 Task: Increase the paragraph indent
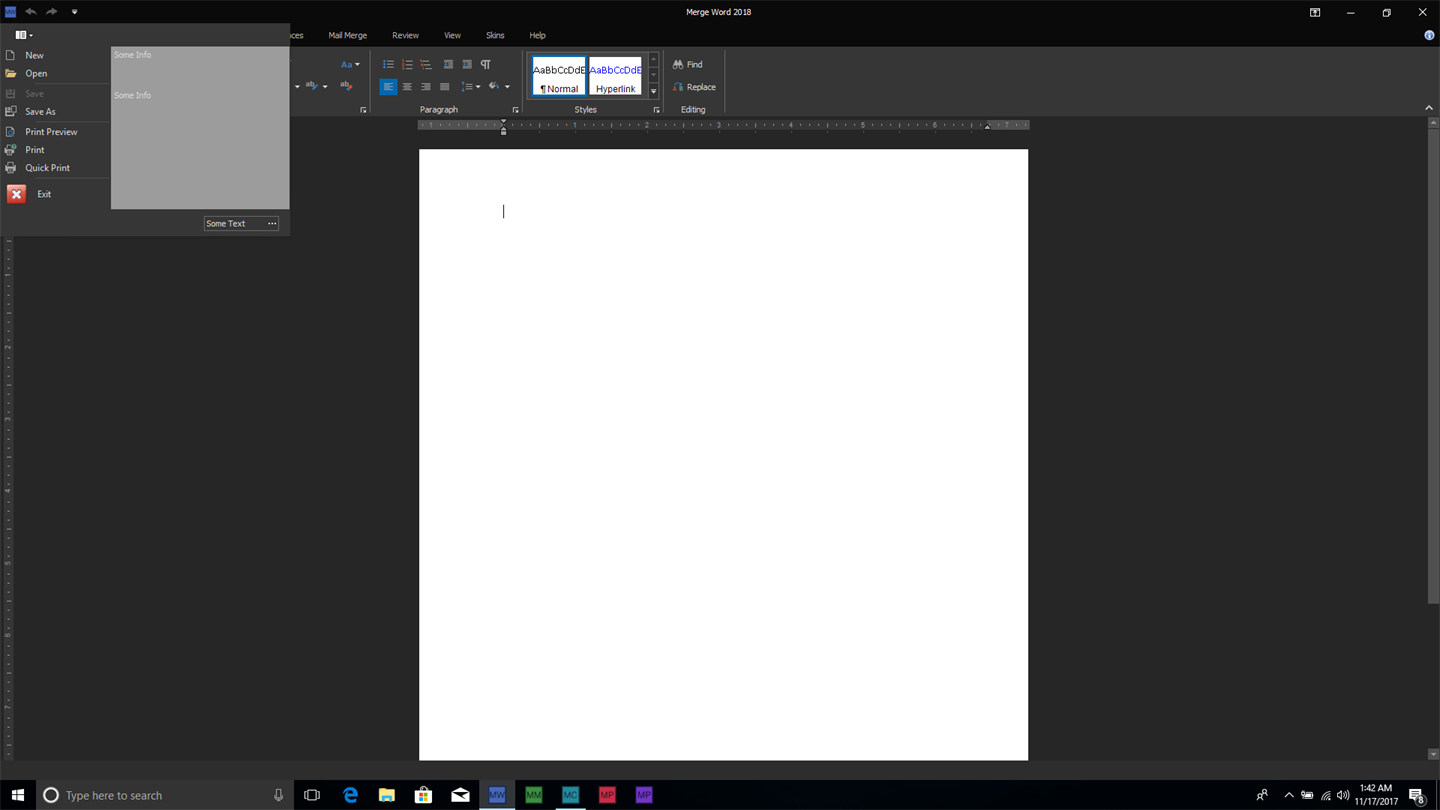coord(467,65)
